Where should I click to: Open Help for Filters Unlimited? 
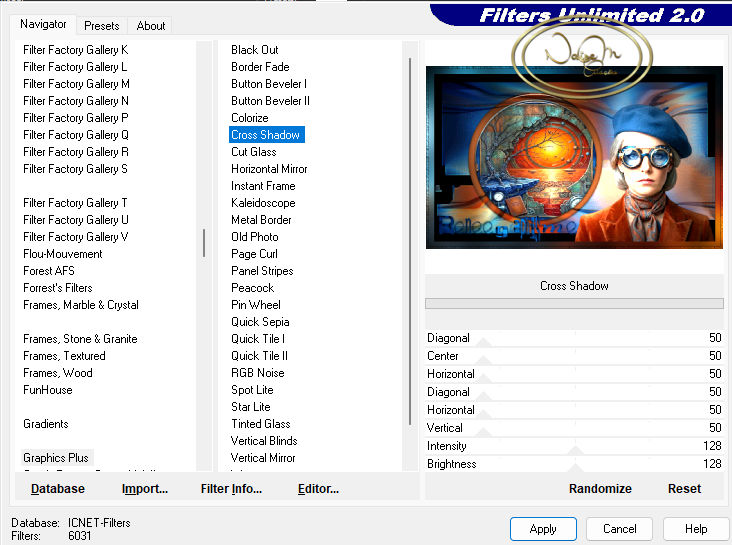tap(696, 529)
